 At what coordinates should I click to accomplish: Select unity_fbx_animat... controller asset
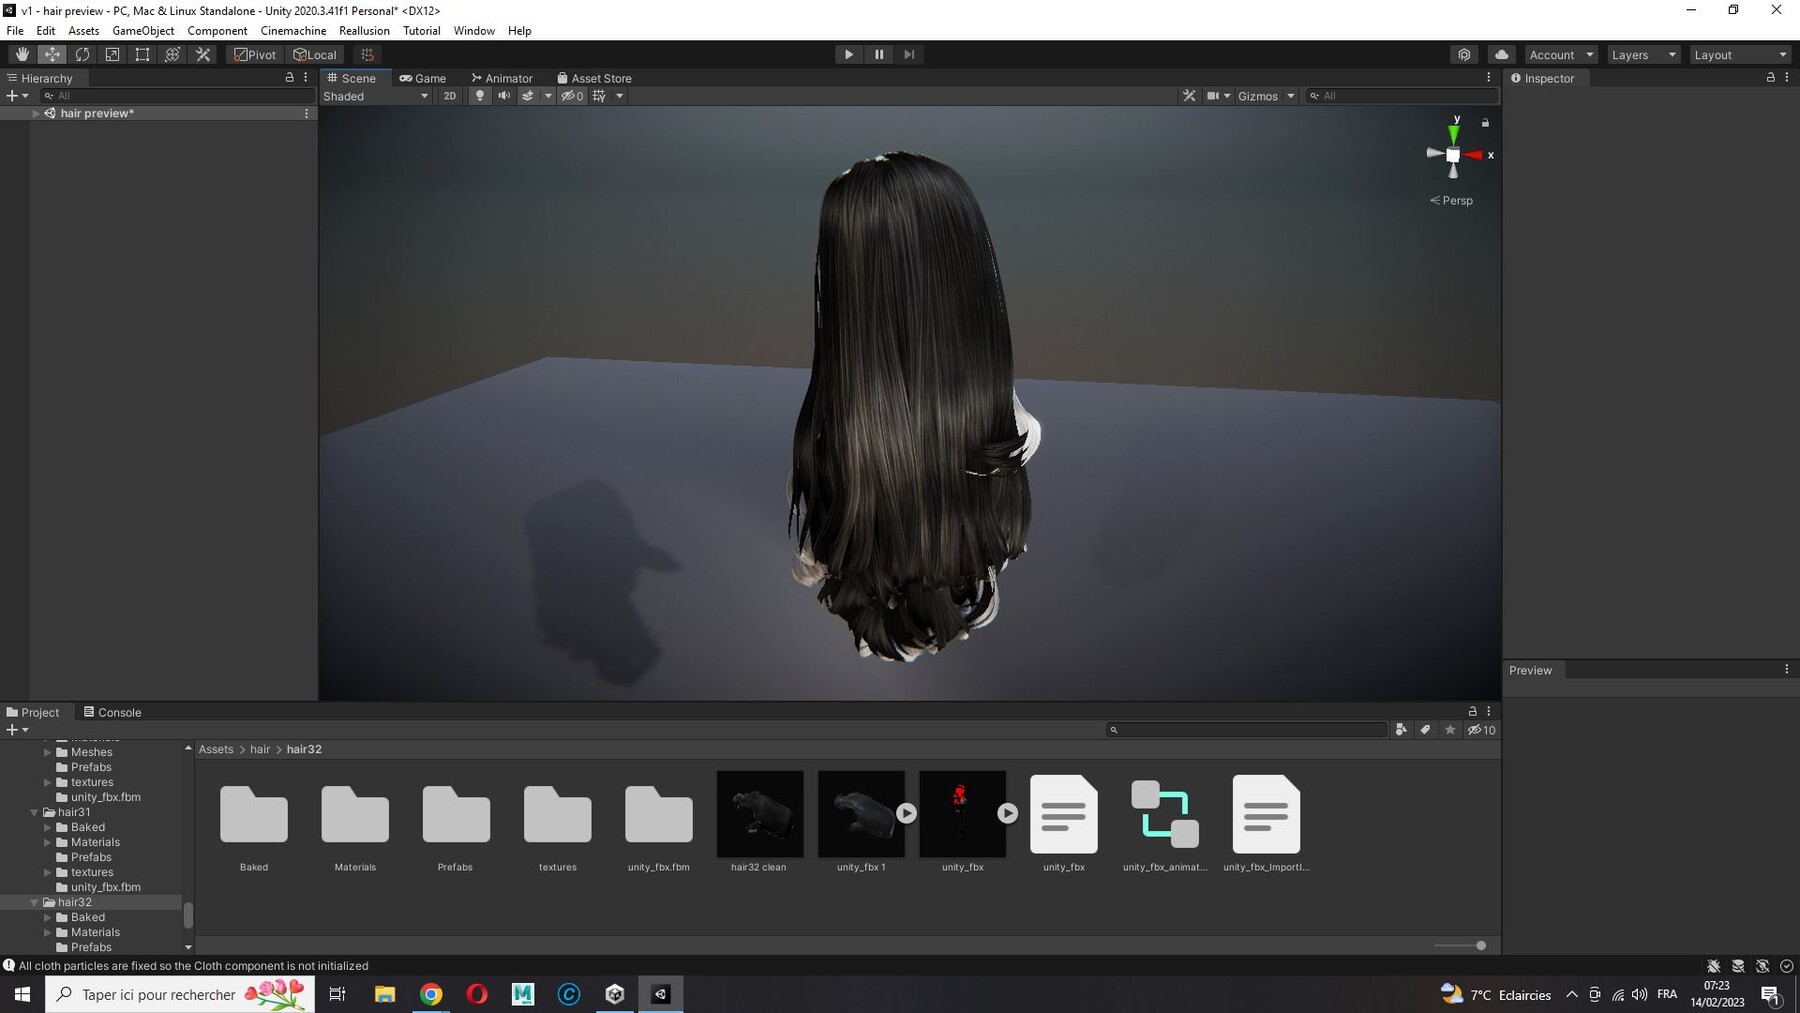pos(1165,823)
